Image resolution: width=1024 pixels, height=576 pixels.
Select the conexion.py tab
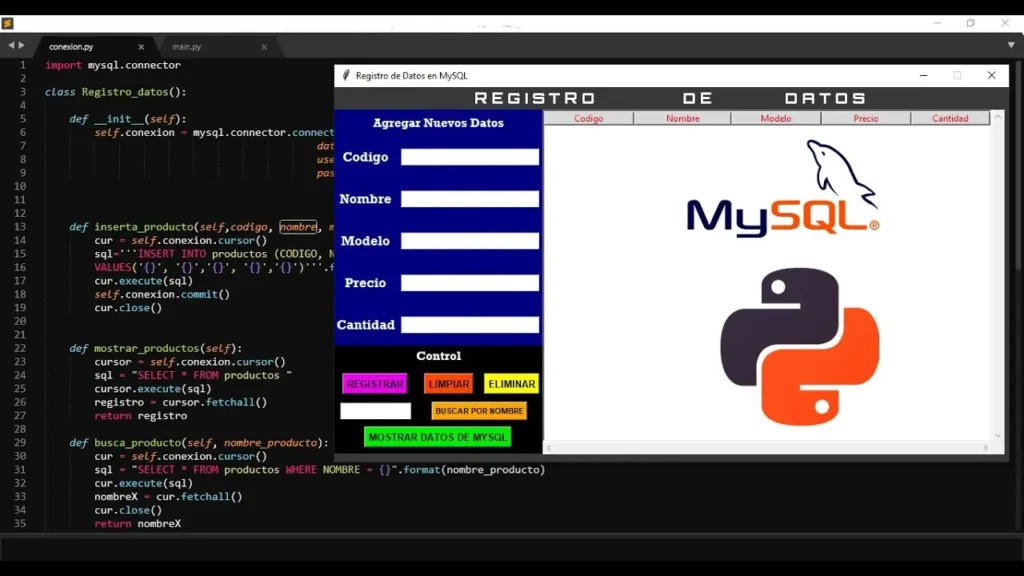tap(72, 47)
